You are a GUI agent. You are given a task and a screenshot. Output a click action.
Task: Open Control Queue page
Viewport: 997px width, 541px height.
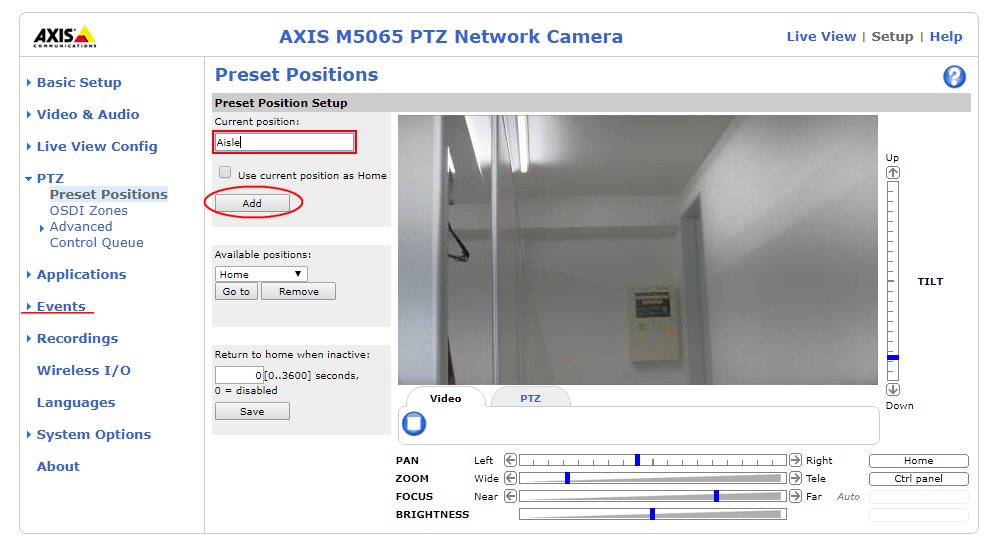[97, 243]
